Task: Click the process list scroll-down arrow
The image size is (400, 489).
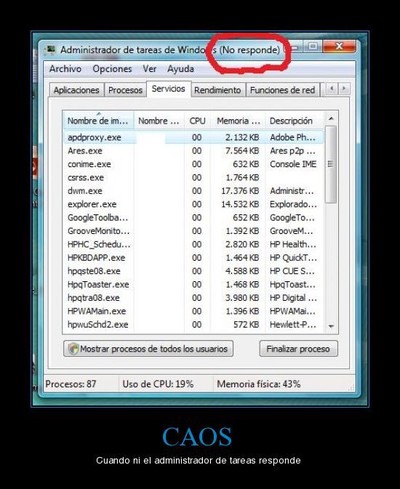Action: 331,326
